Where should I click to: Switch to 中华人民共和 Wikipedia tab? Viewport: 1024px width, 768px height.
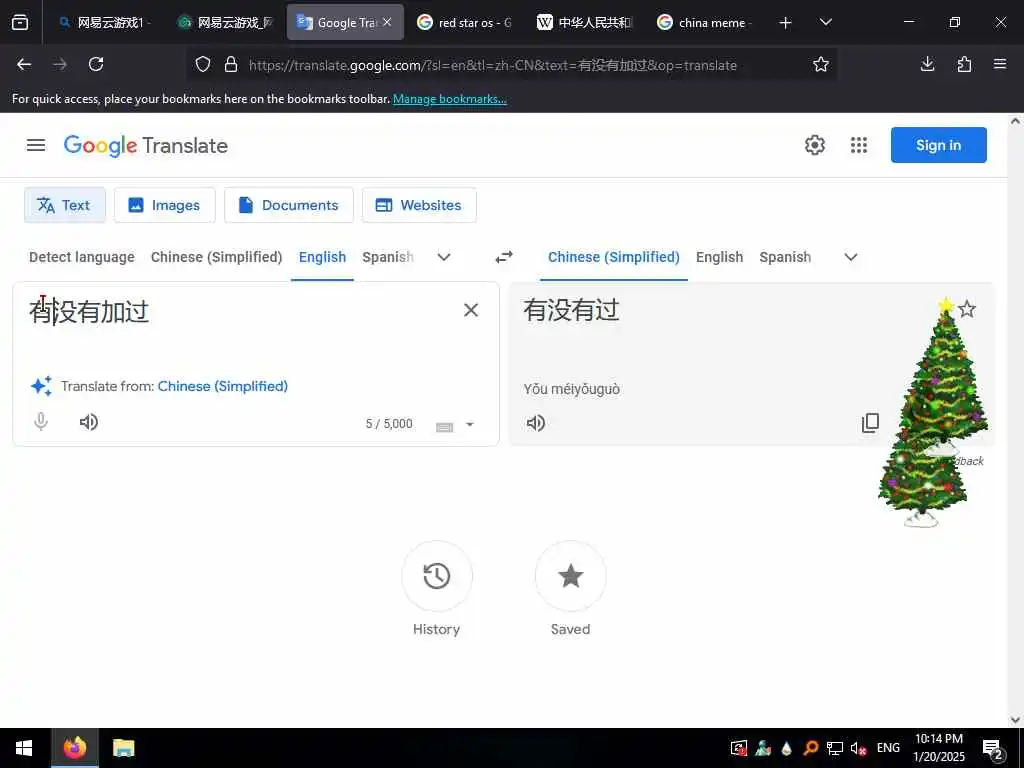pyautogui.click(x=585, y=23)
